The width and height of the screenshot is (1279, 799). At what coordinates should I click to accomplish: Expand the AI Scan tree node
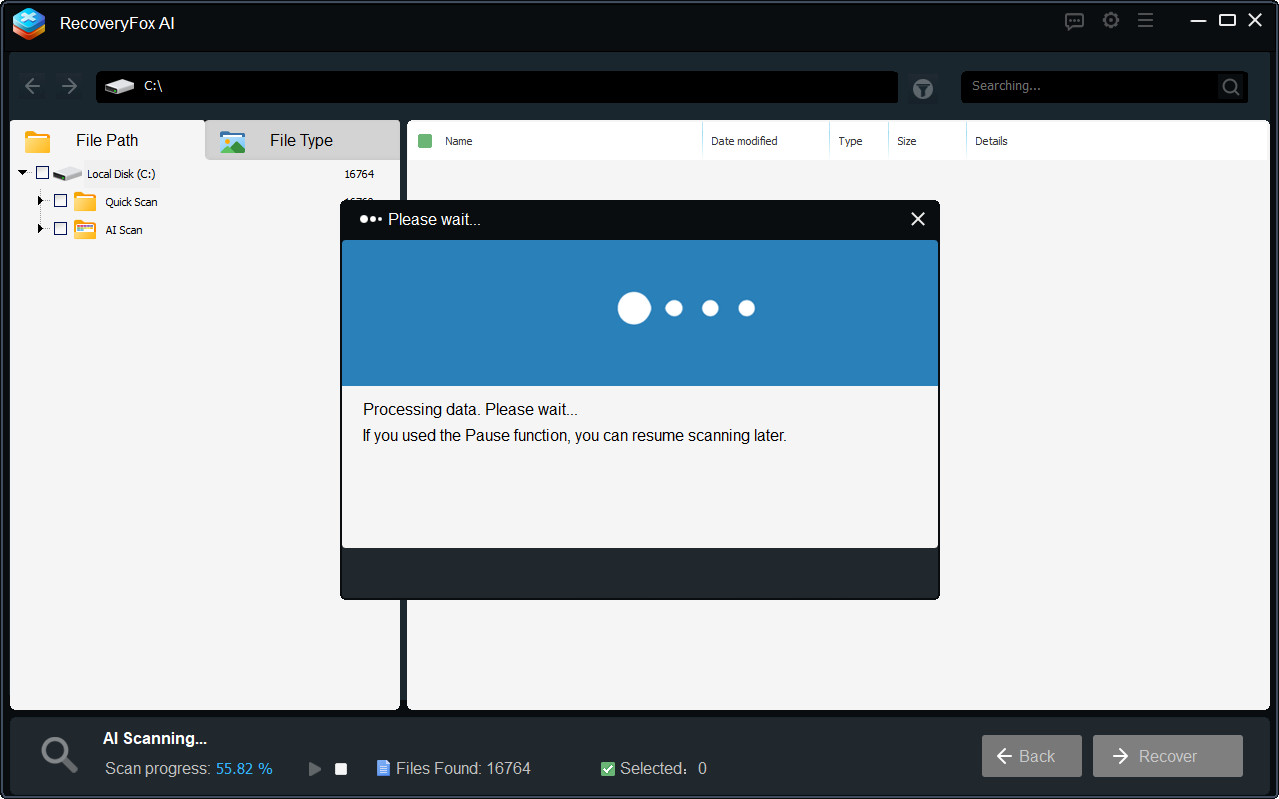point(41,229)
